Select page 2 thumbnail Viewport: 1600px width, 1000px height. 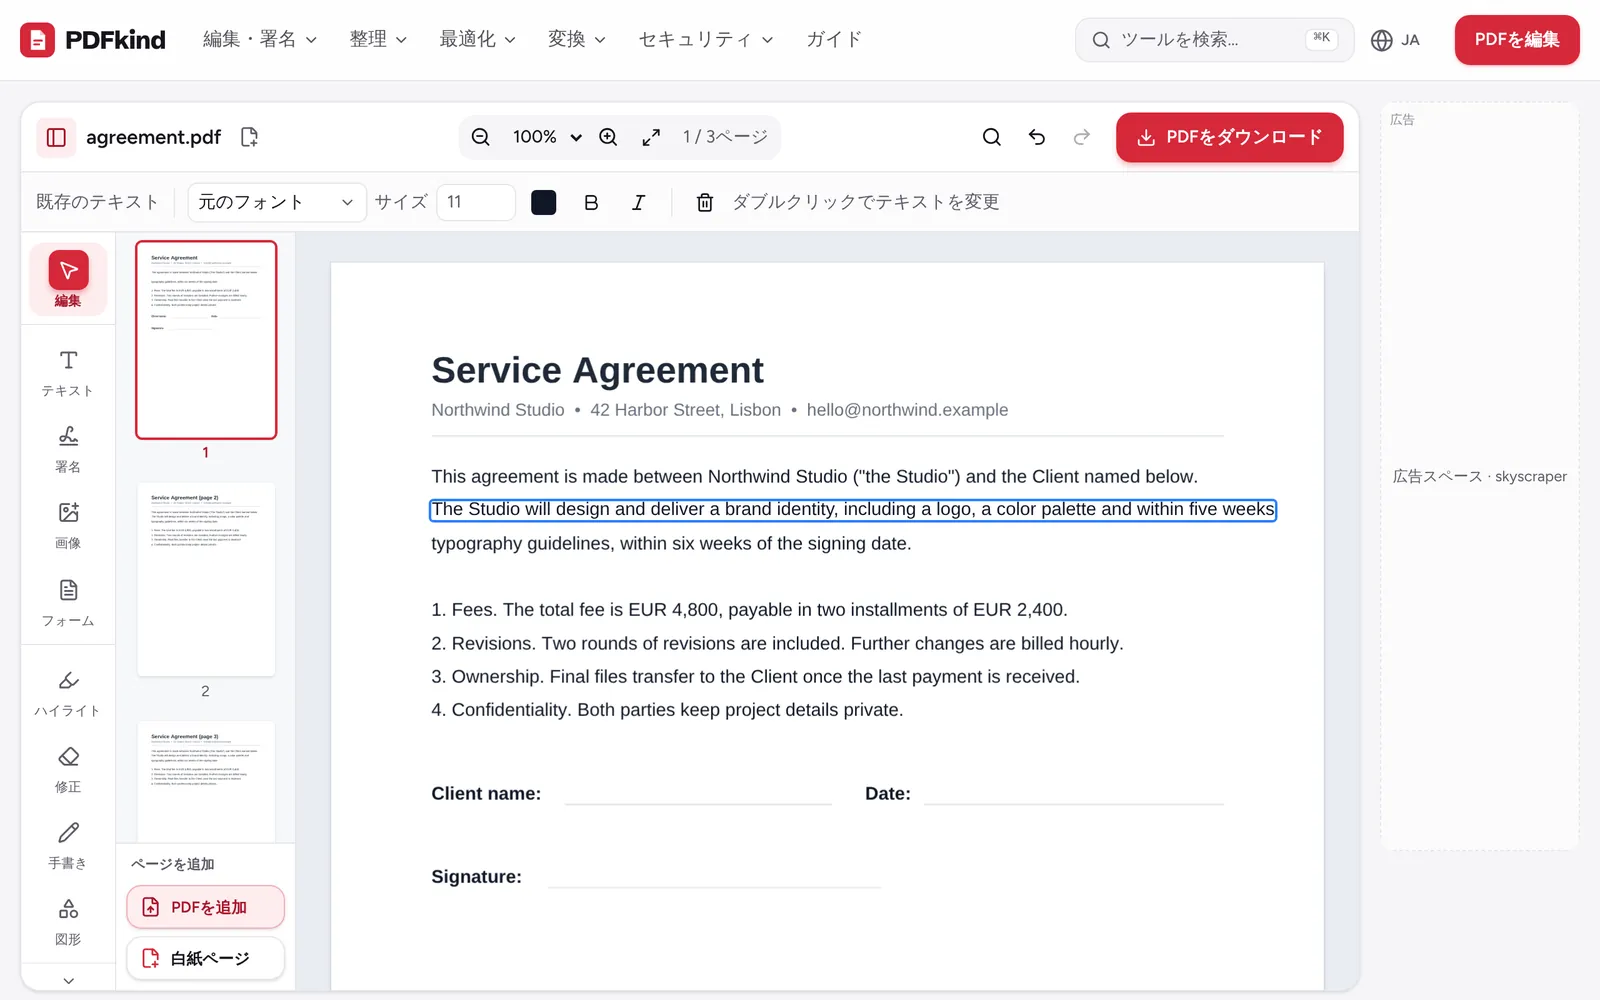(x=206, y=580)
